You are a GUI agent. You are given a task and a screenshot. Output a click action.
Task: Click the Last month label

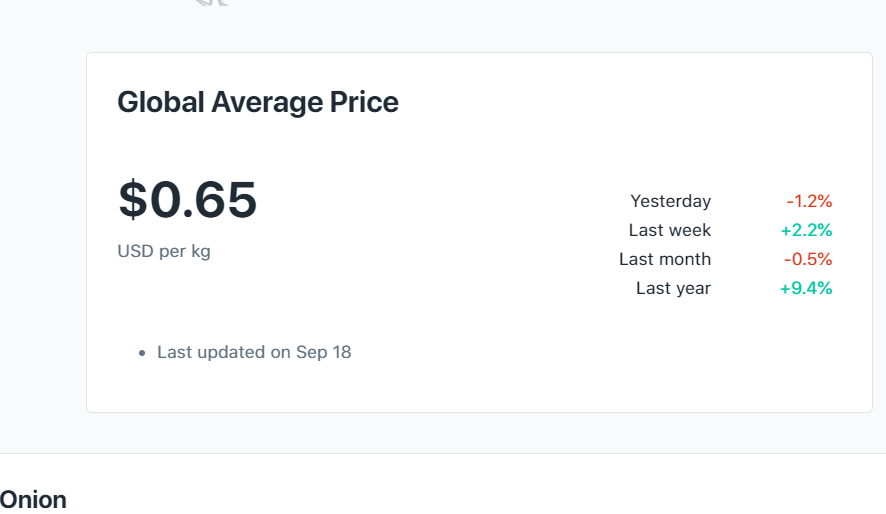664,259
